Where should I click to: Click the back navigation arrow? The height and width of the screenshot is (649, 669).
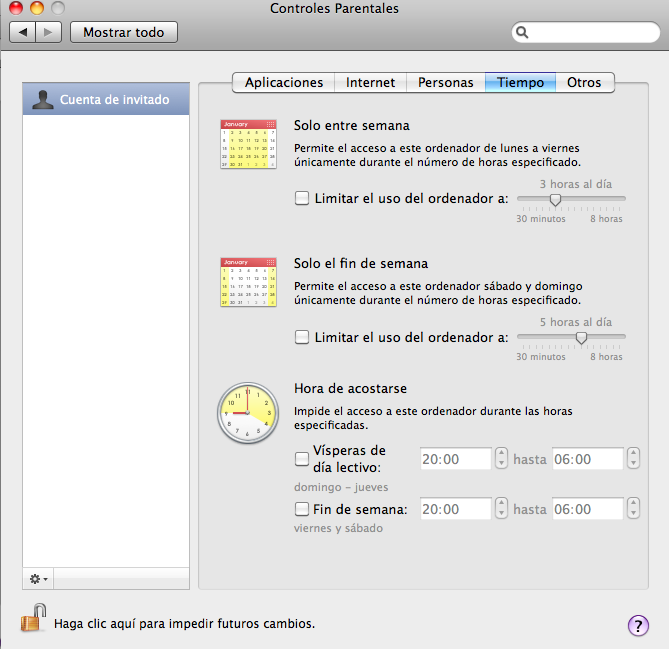(24, 32)
